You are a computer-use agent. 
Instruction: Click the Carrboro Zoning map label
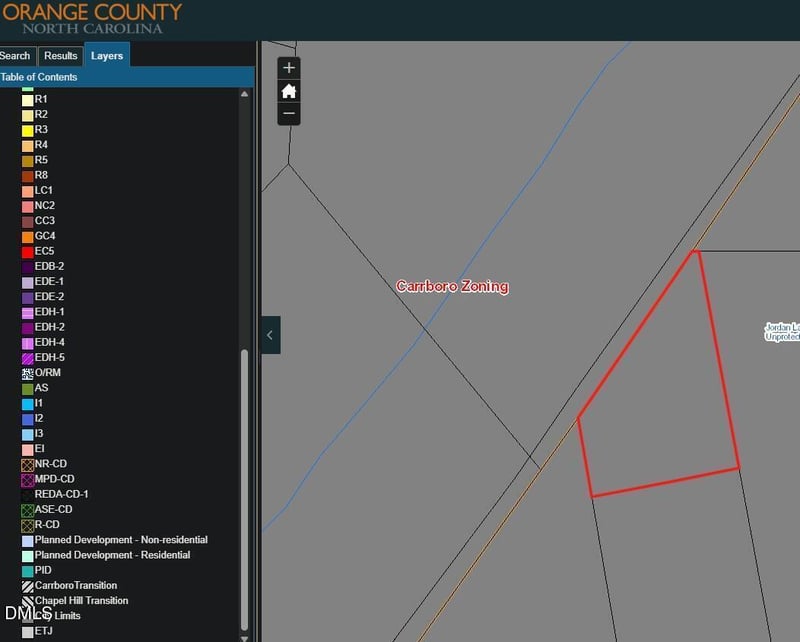coord(452,287)
